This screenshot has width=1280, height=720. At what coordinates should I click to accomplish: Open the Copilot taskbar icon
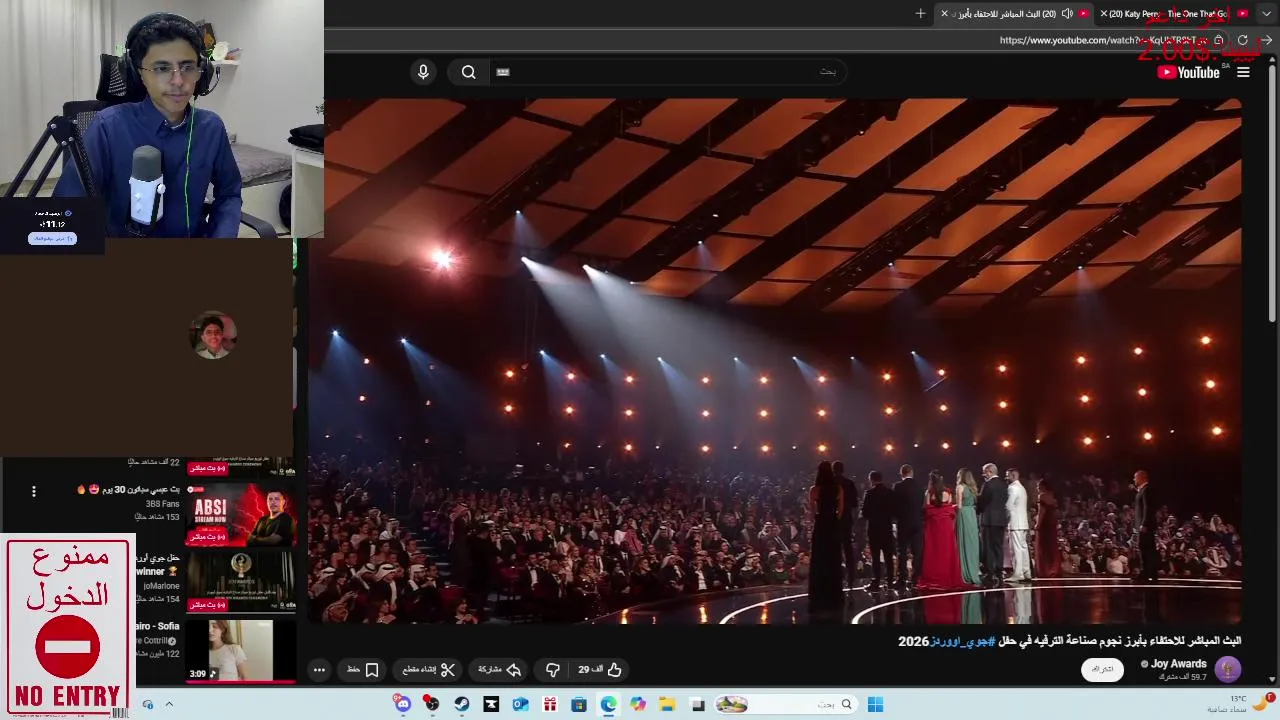click(638, 705)
